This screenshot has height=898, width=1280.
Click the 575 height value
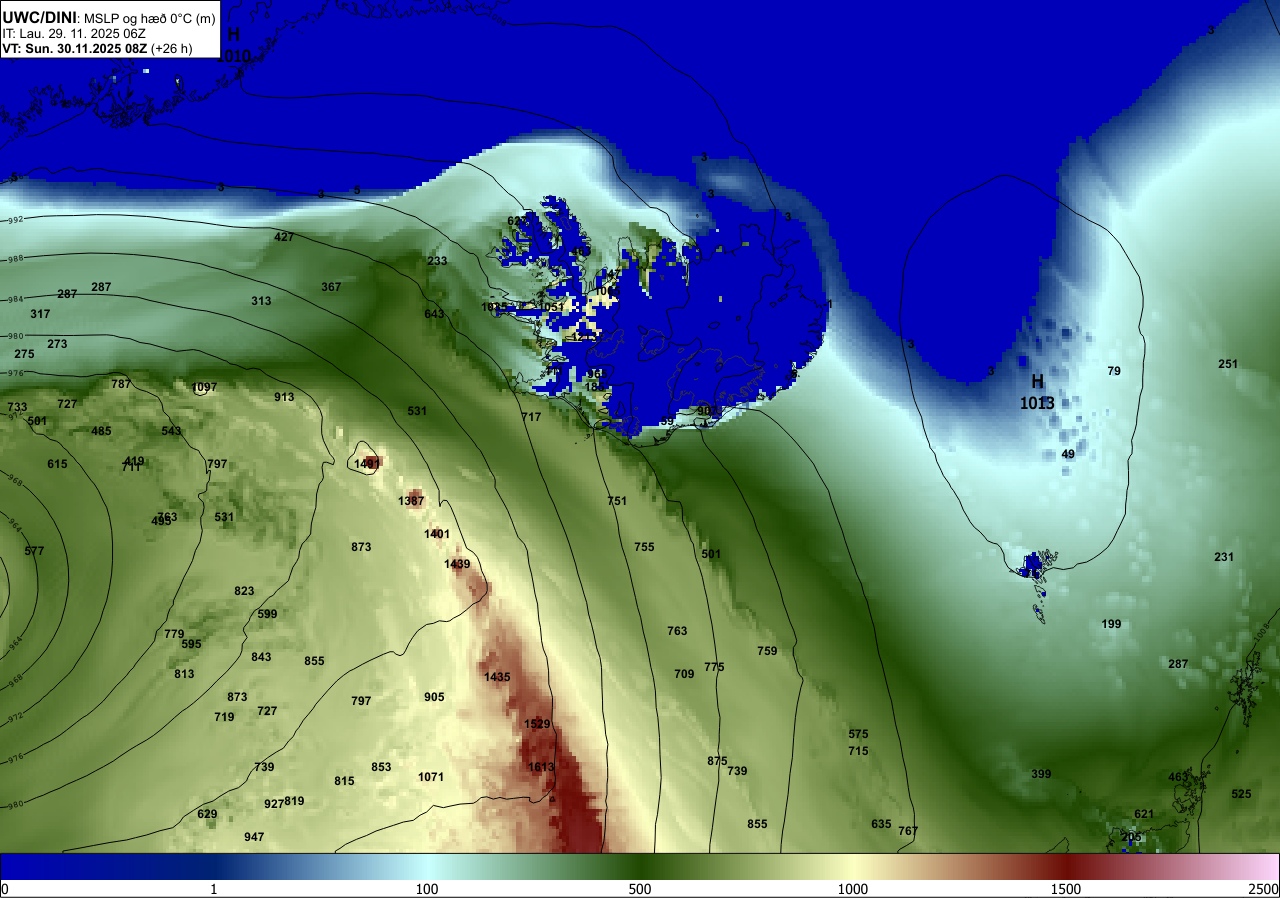click(x=858, y=734)
